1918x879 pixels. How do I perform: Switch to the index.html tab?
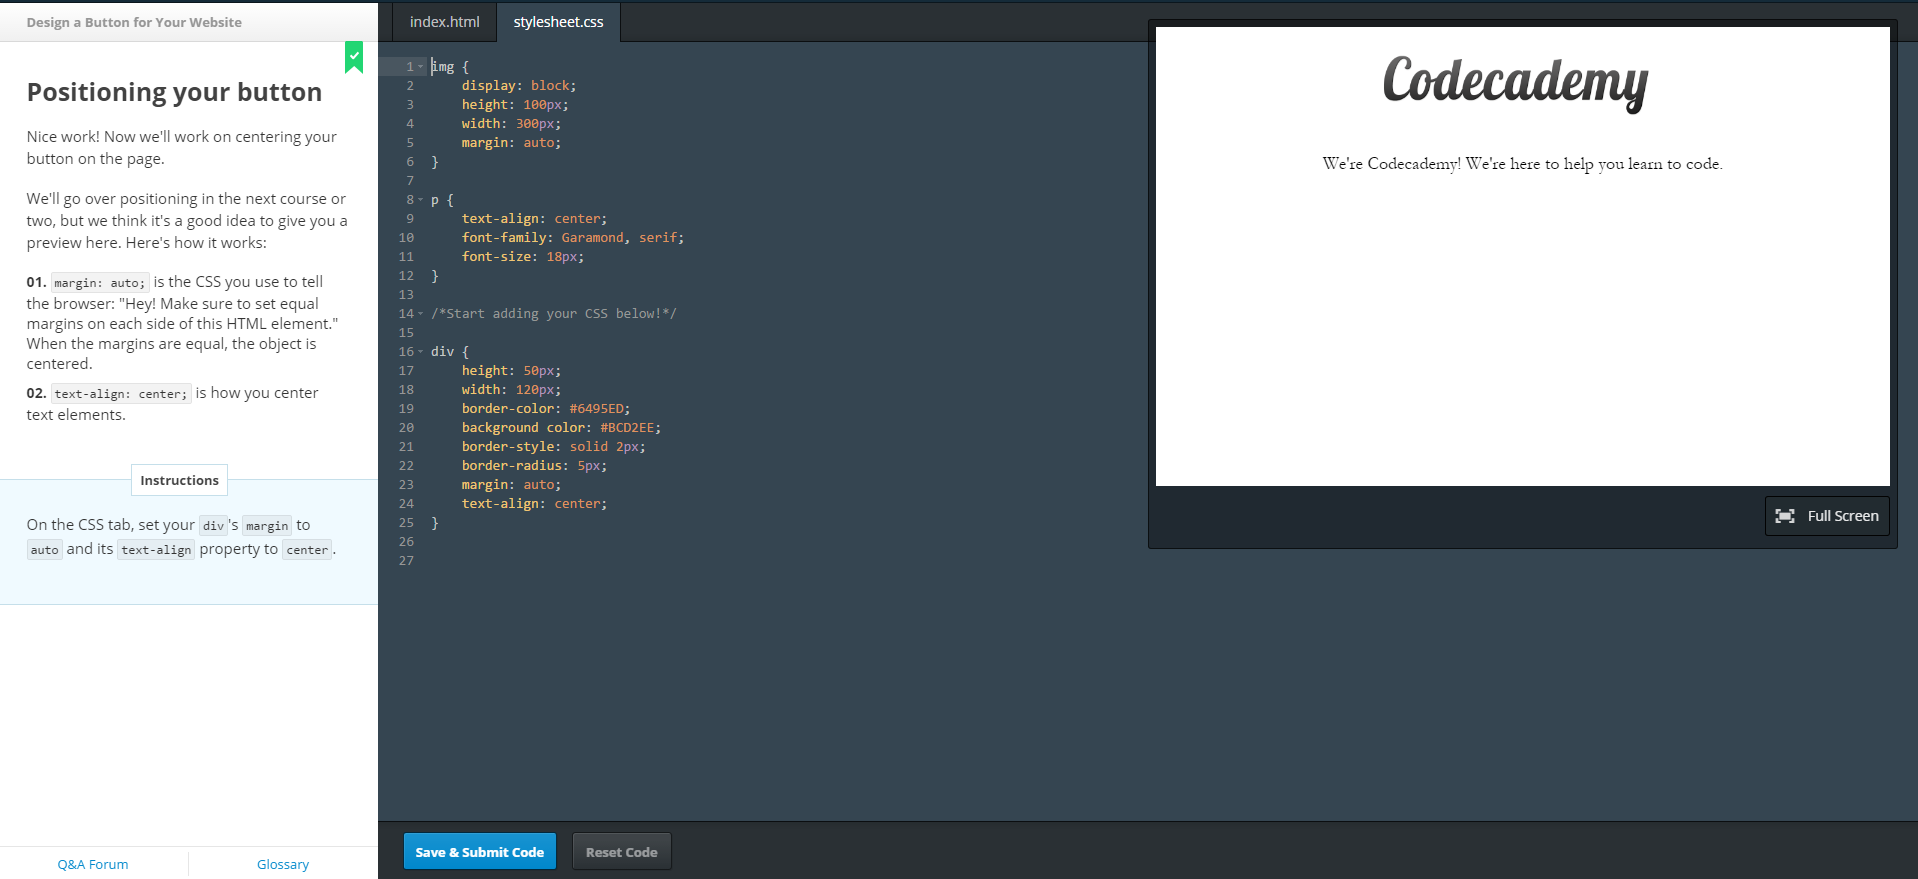pyautogui.click(x=444, y=22)
